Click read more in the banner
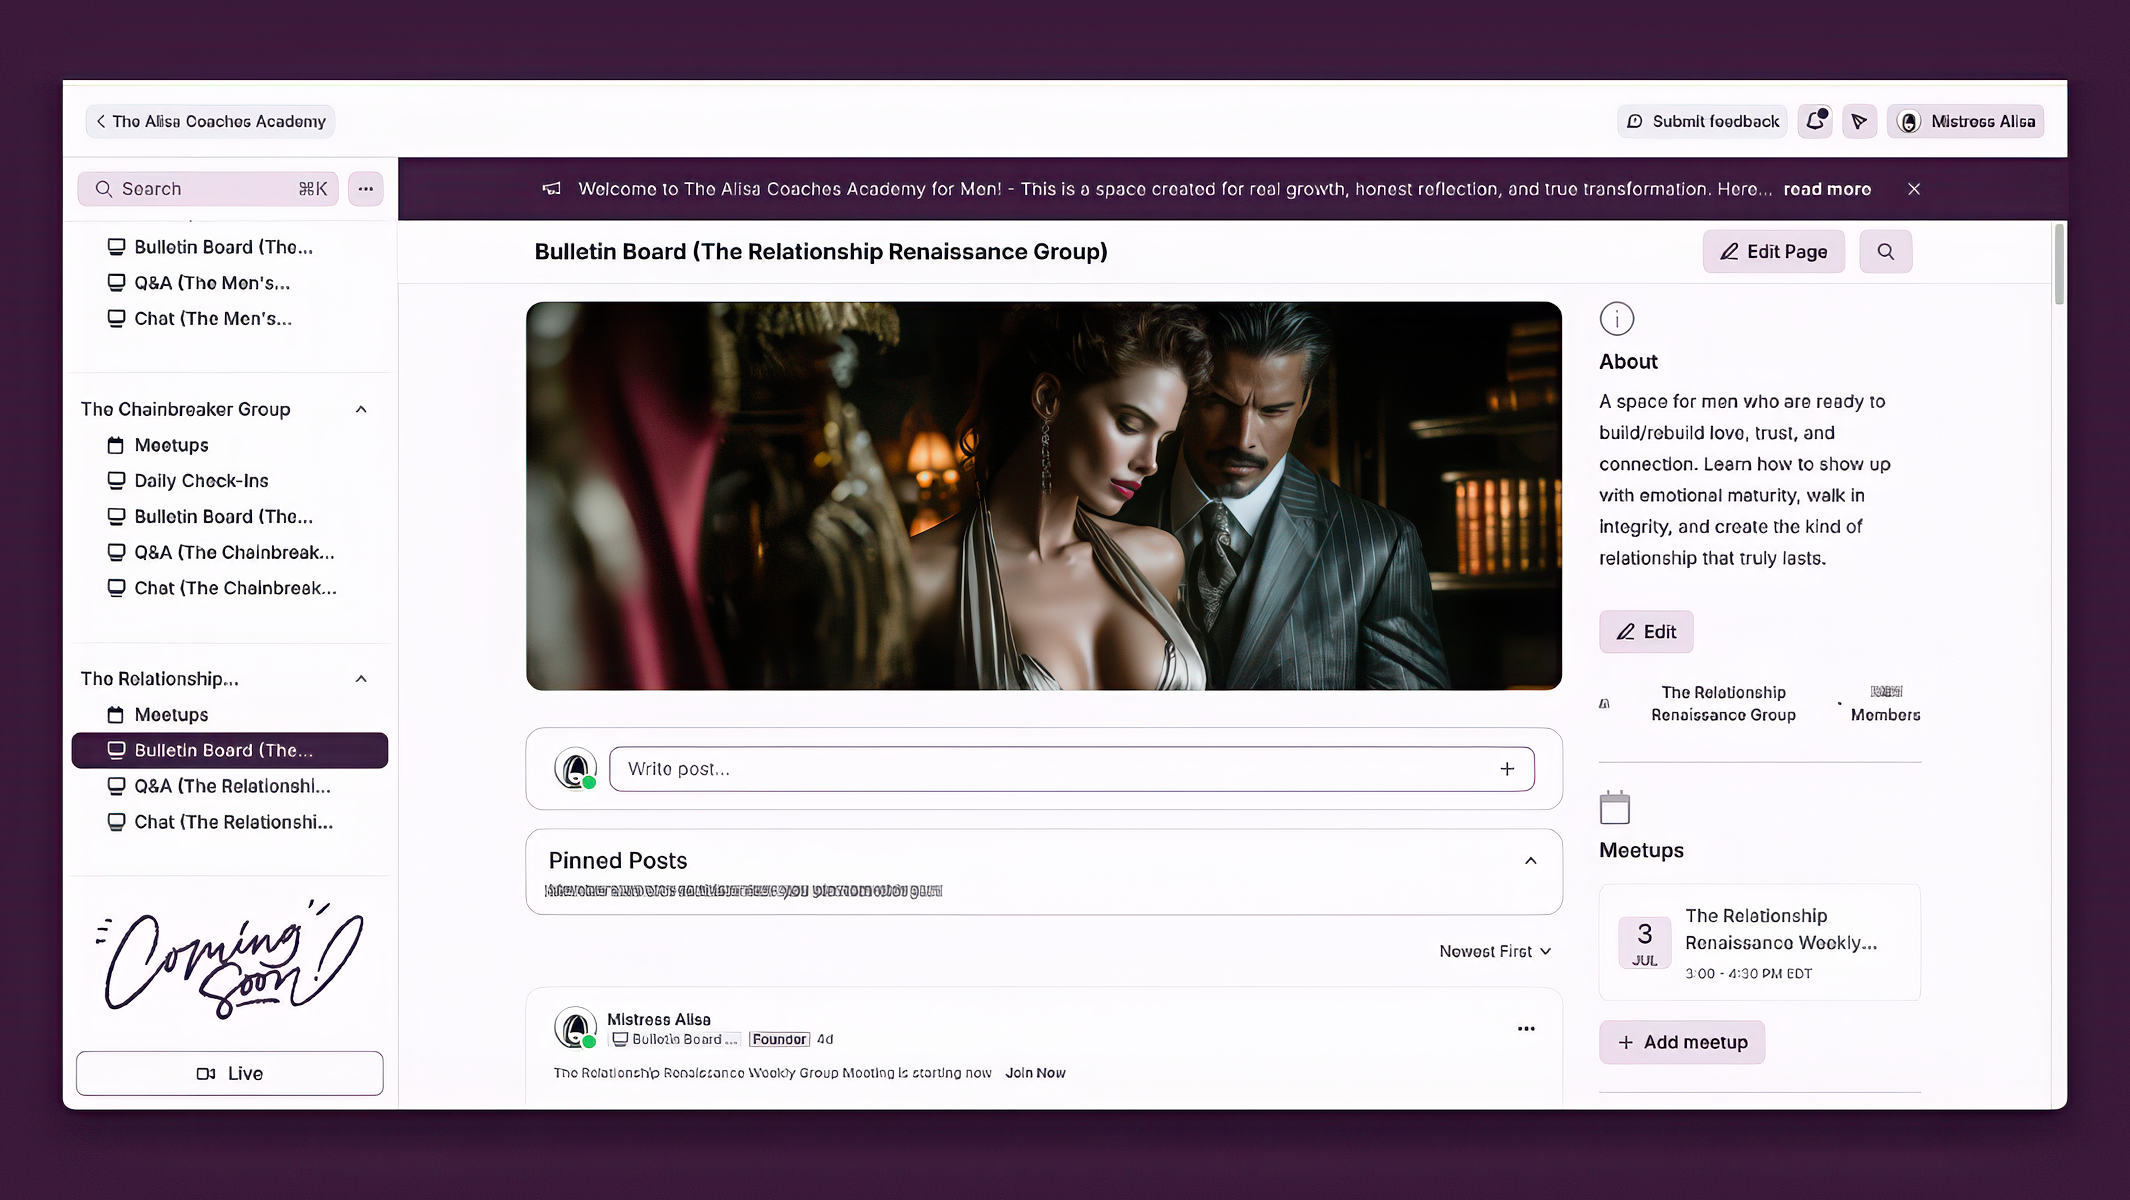 click(1826, 189)
